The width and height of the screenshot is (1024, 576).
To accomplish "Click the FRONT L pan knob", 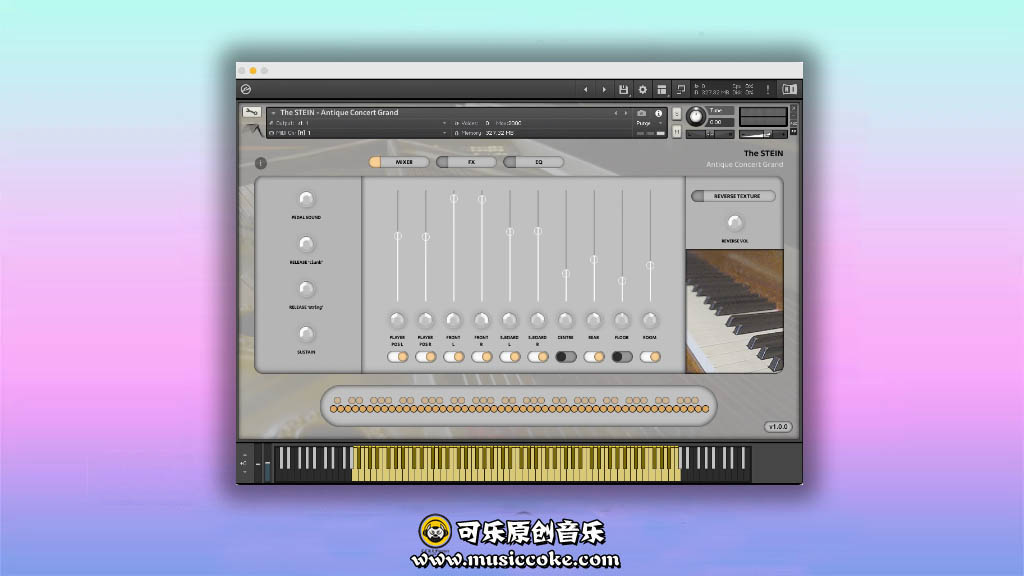I will pos(453,320).
